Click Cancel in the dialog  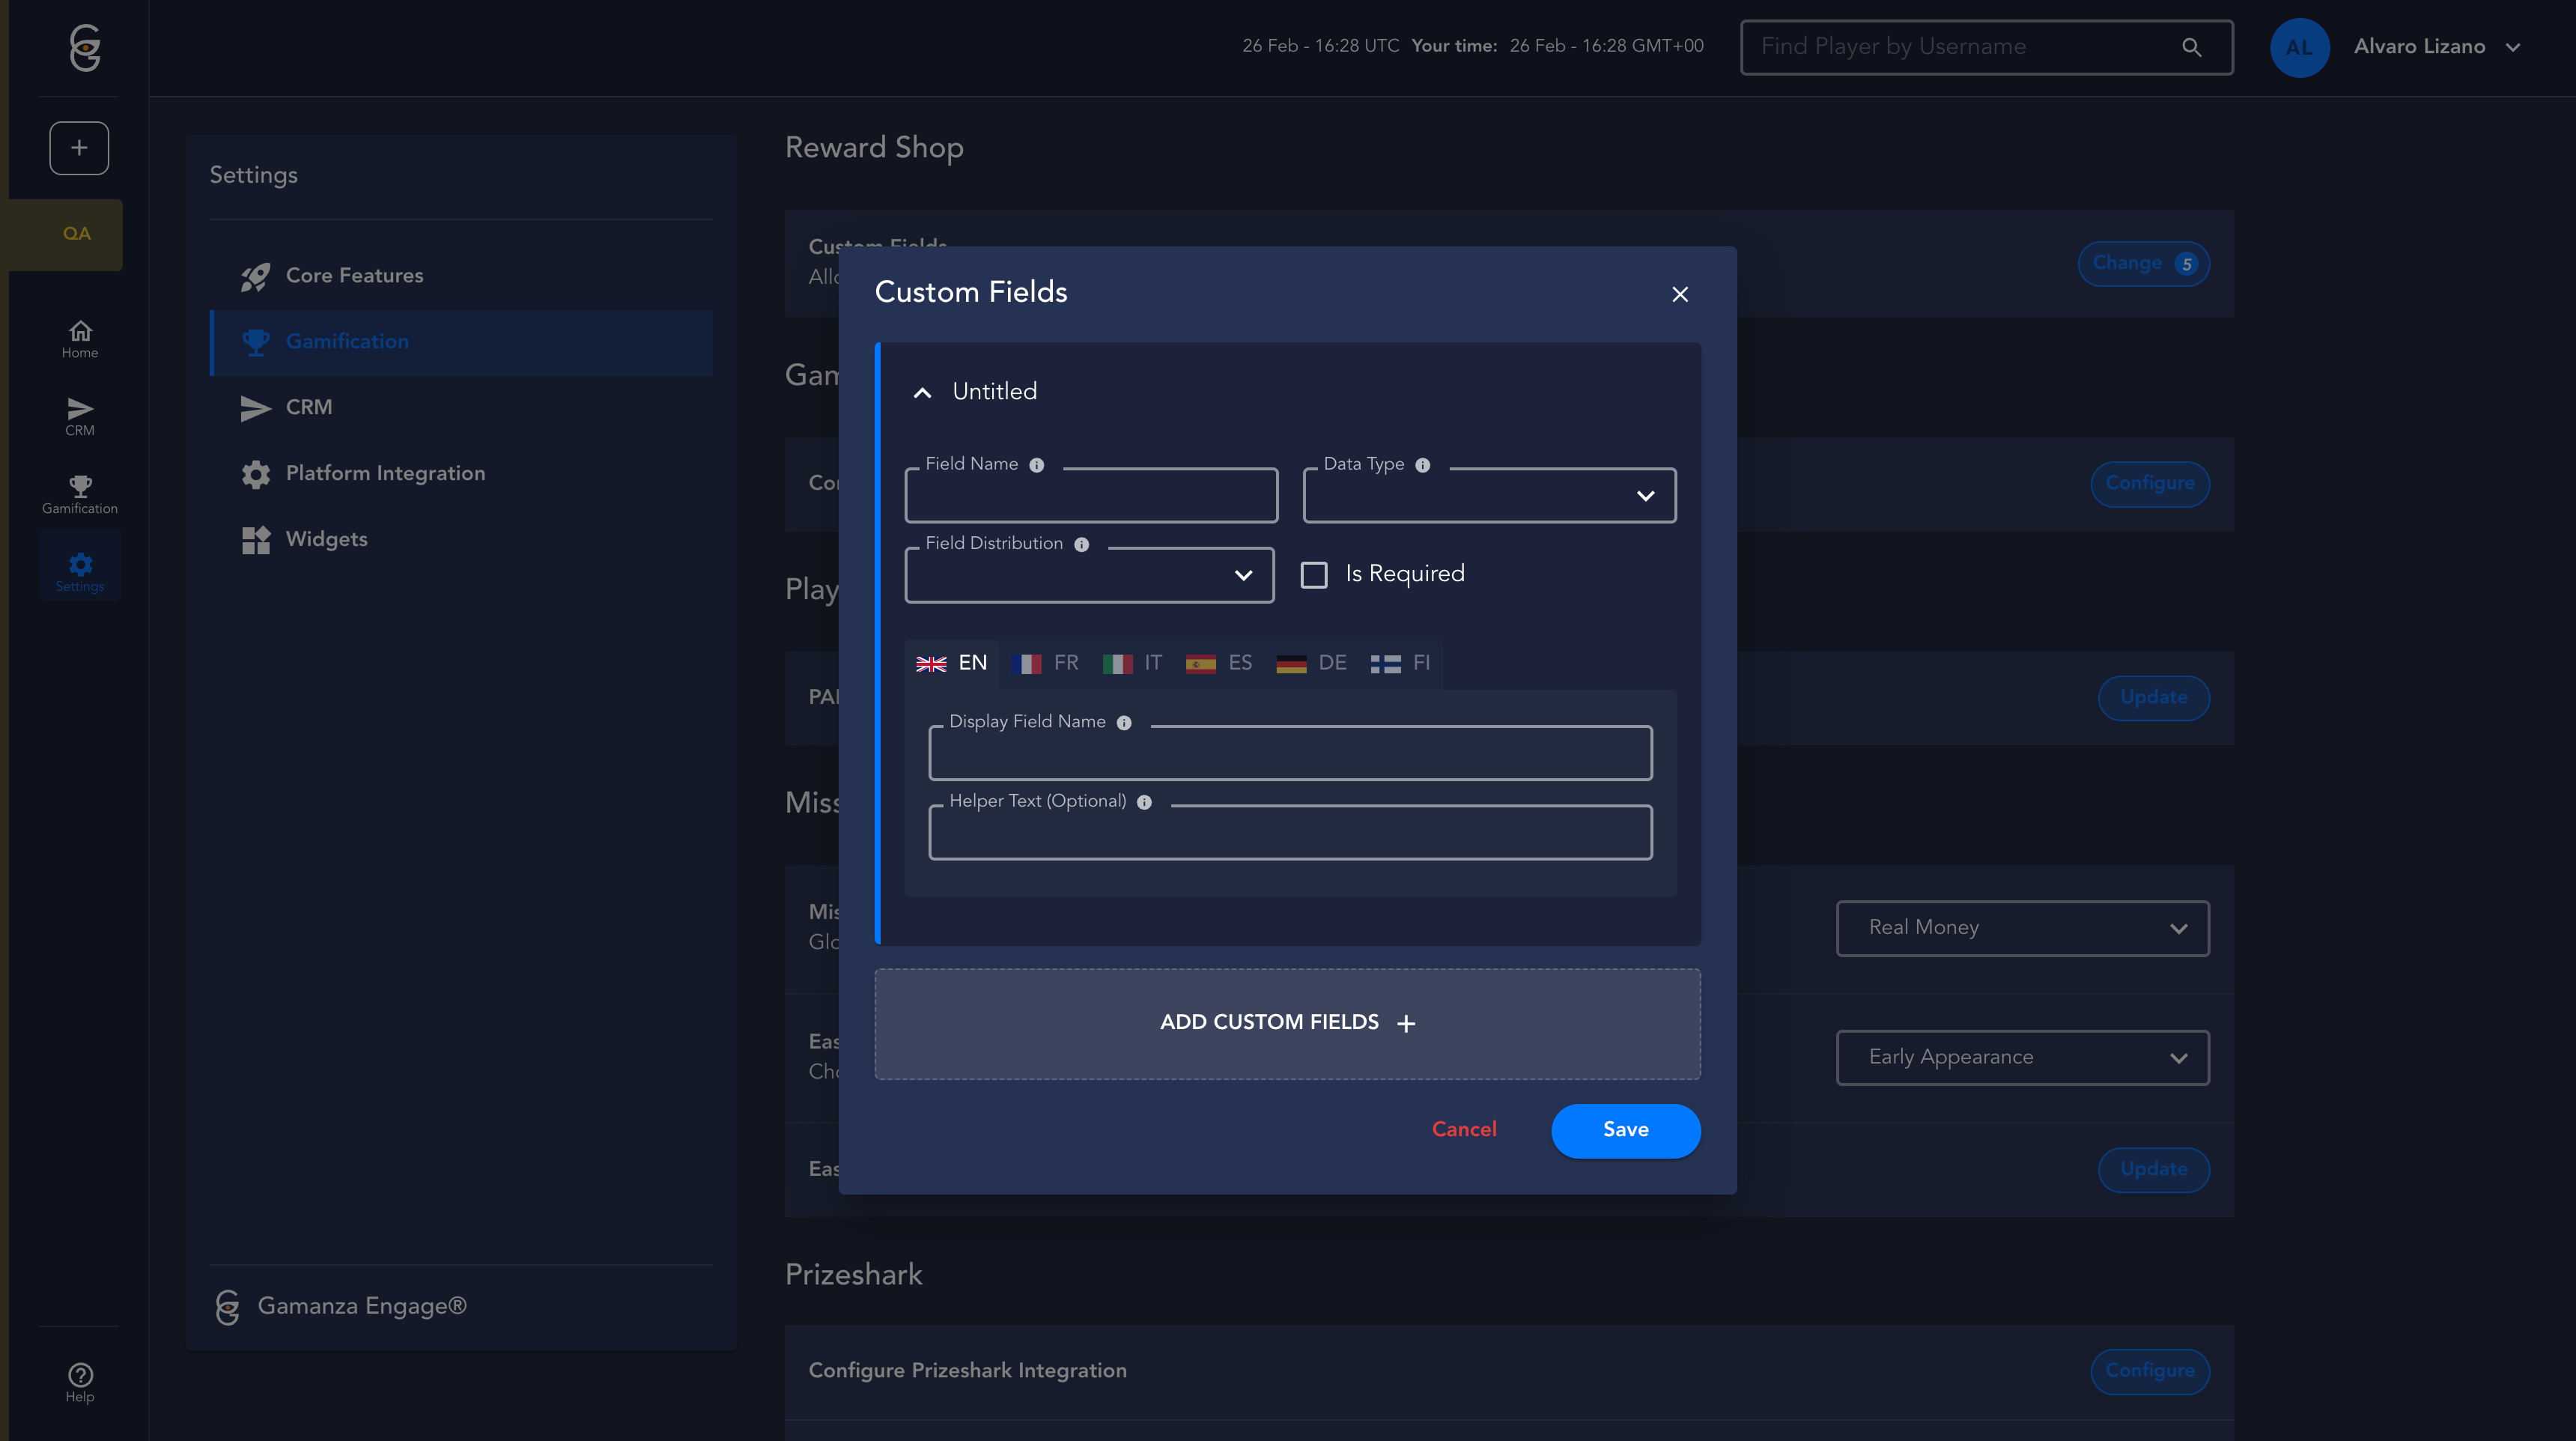(1463, 1130)
